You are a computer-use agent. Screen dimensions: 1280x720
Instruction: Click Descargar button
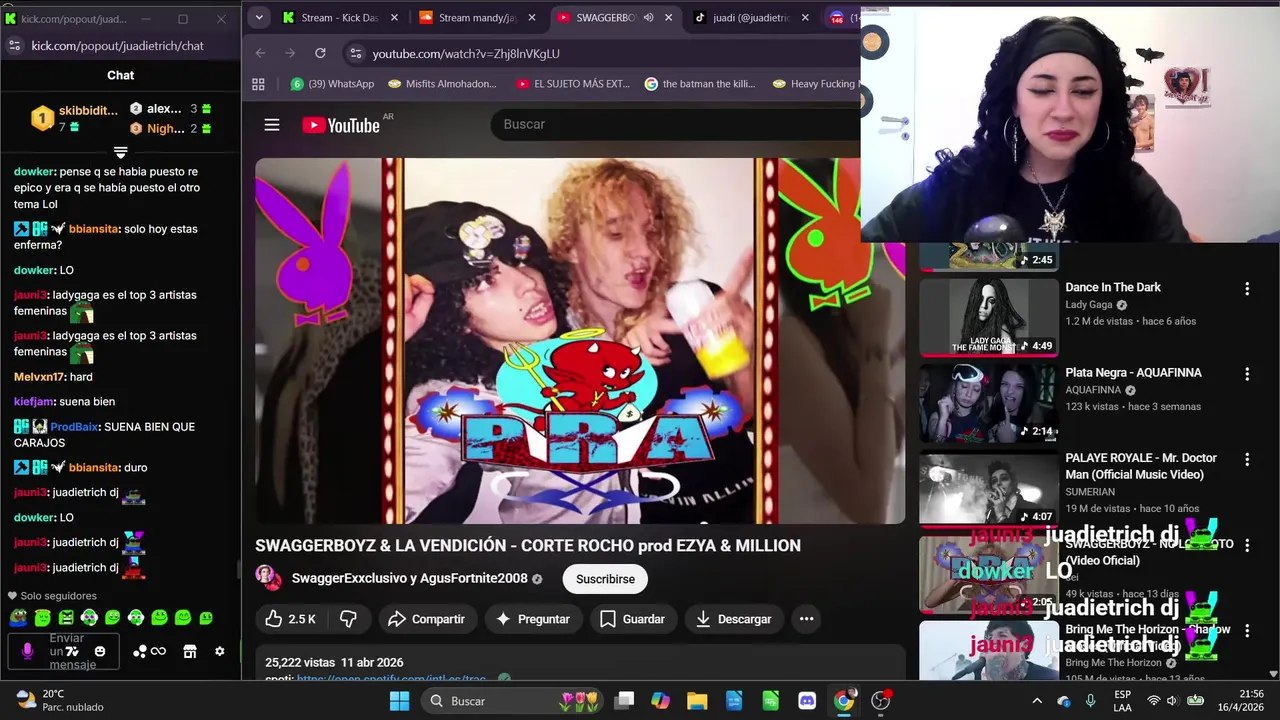pos(733,619)
